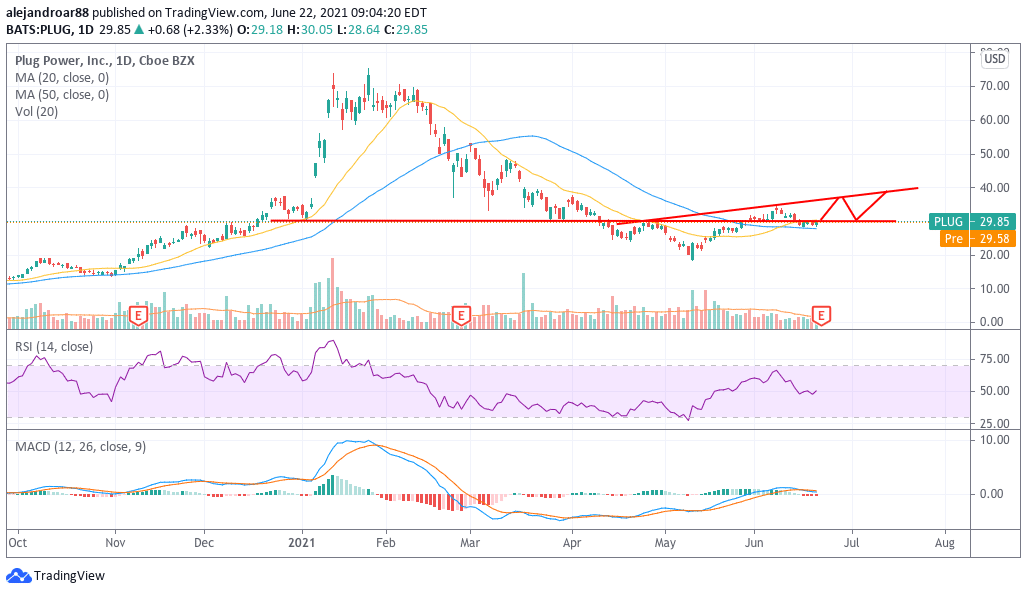The image size is (1027, 594).
Task: Click the 40.00 price axis label
Action: [994, 188]
